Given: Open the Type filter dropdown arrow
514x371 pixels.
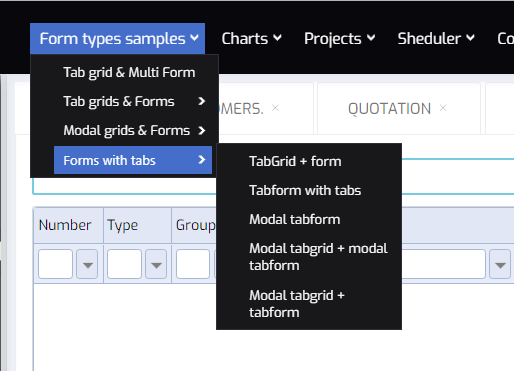Looking at the screenshot, I should point(156,264).
